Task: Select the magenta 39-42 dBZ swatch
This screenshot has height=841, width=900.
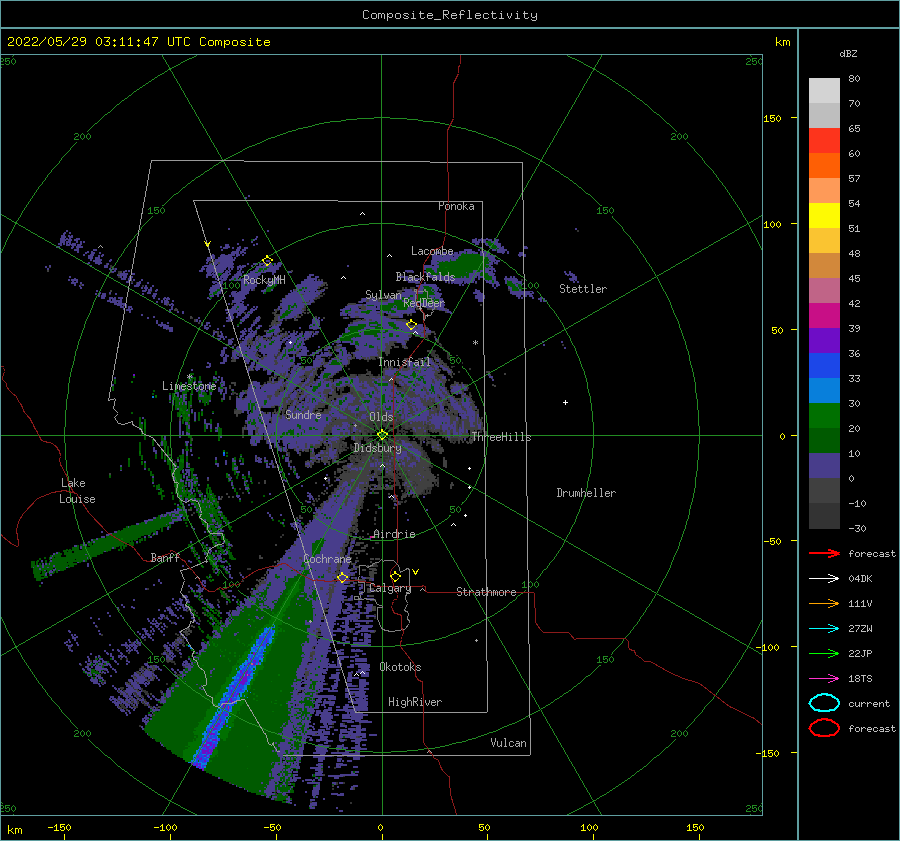Action: tap(824, 316)
